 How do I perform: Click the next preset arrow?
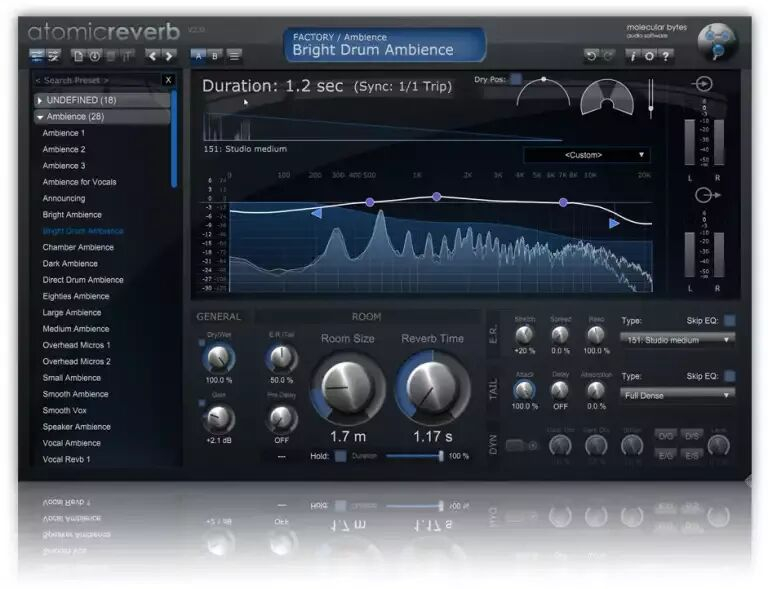[168, 56]
